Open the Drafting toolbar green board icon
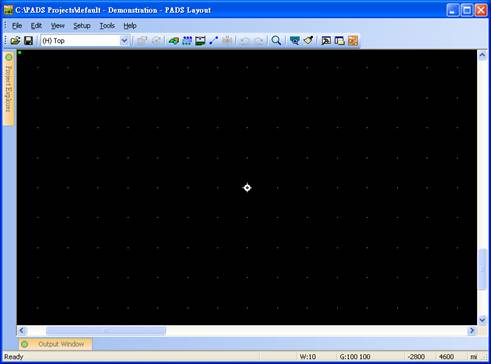This screenshot has height=364, width=491. click(x=174, y=41)
